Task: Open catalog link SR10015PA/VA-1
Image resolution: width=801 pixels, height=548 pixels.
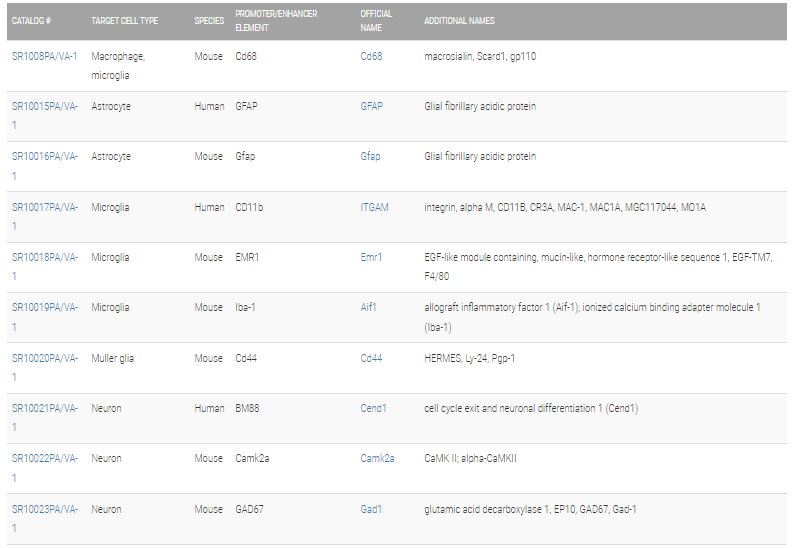Action: click(45, 115)
